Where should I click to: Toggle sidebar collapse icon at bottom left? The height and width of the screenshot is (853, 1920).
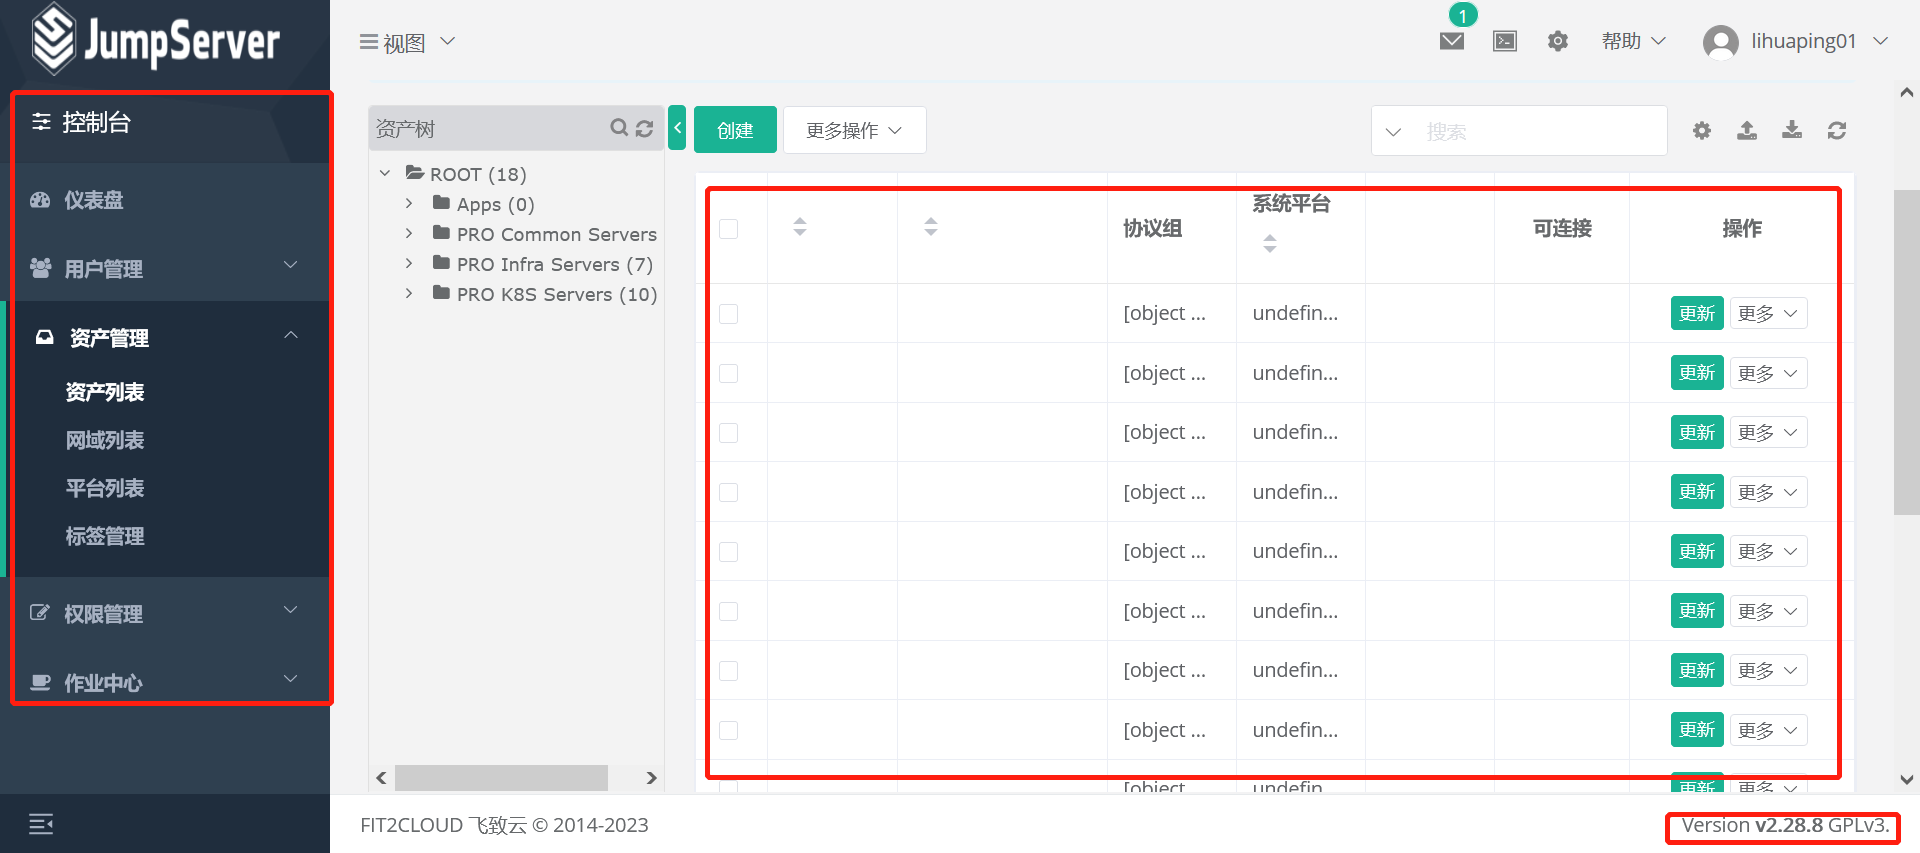point(41,824)
